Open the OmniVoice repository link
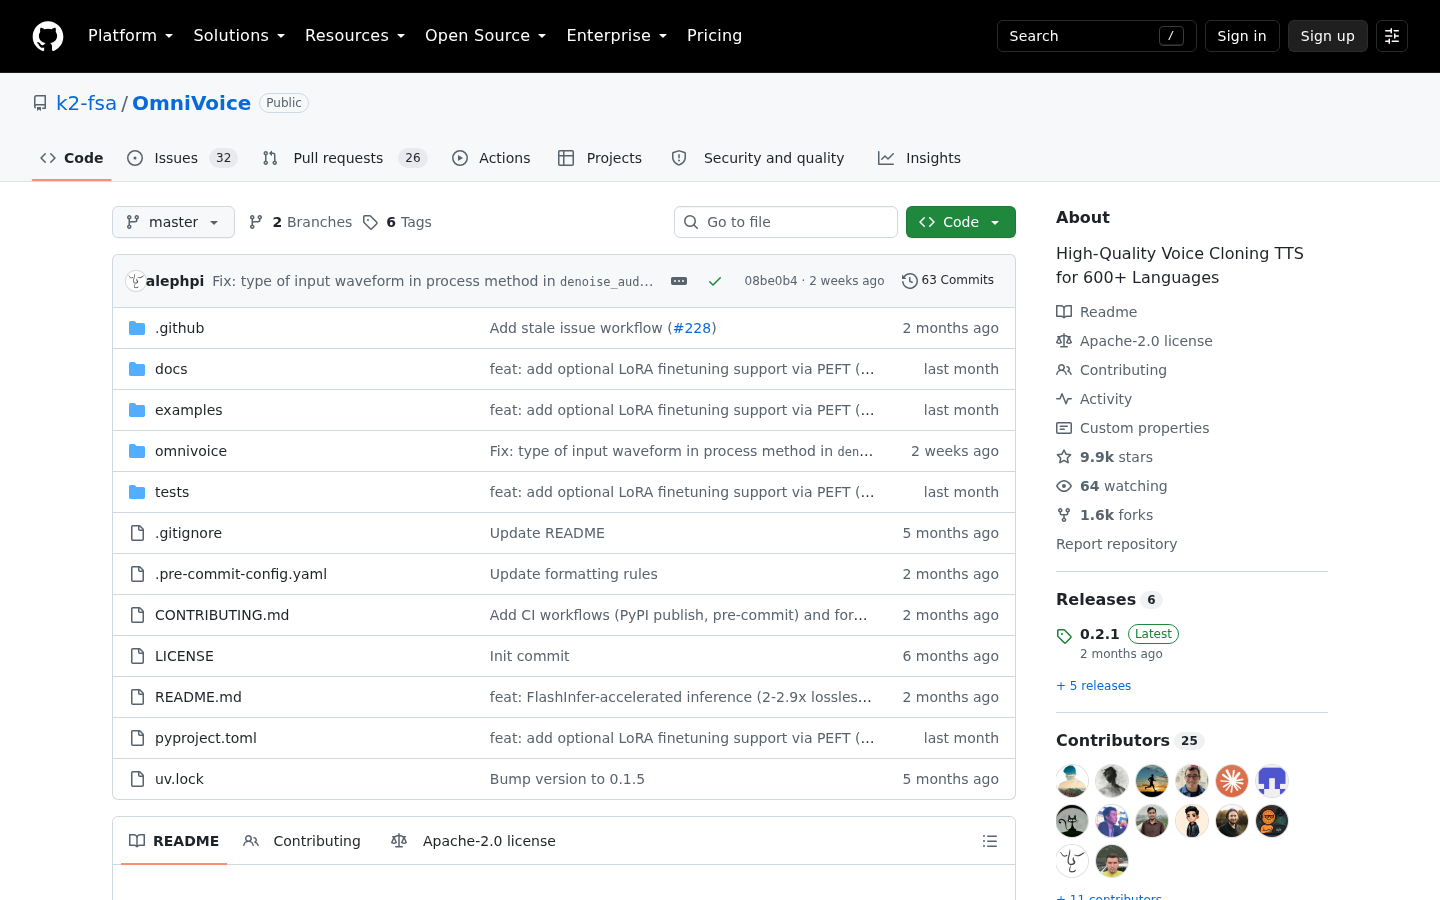Viewport: 1440px width, 900px height. pyautogui.click(x=191, y=103)
